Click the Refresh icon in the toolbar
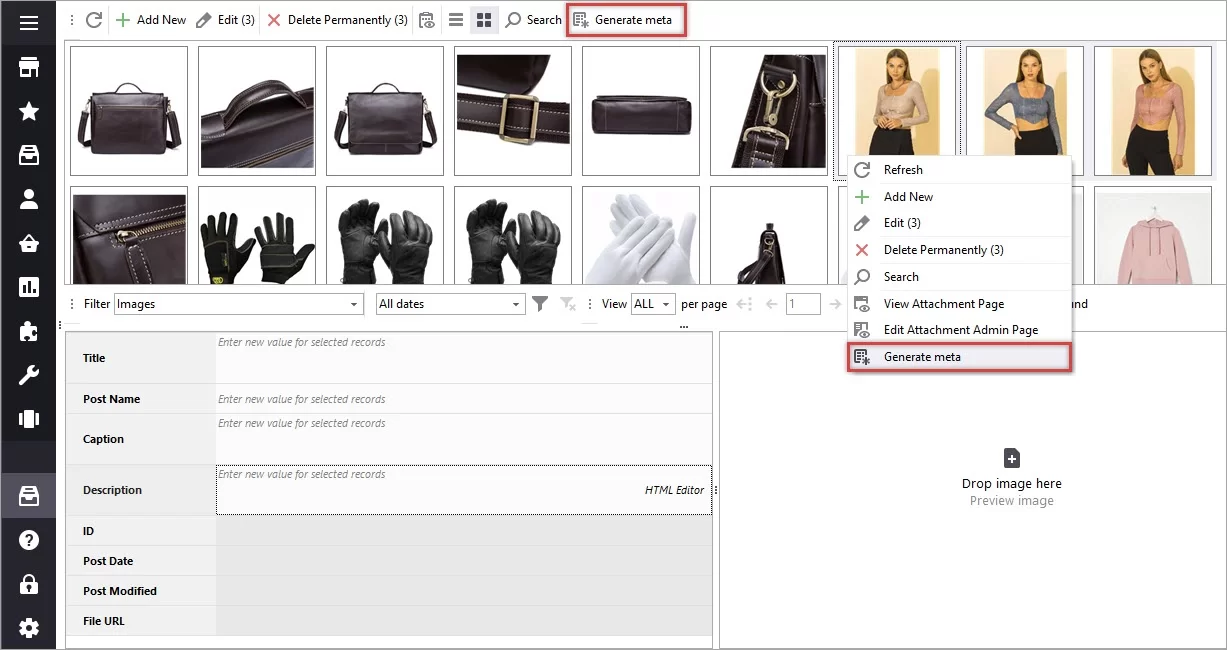This screenshot has height=650, width=1227. 93,19
